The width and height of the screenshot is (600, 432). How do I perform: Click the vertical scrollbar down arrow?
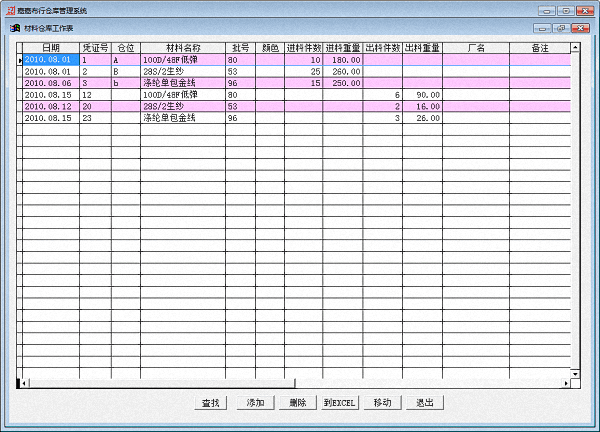click(x=576, y=373)
